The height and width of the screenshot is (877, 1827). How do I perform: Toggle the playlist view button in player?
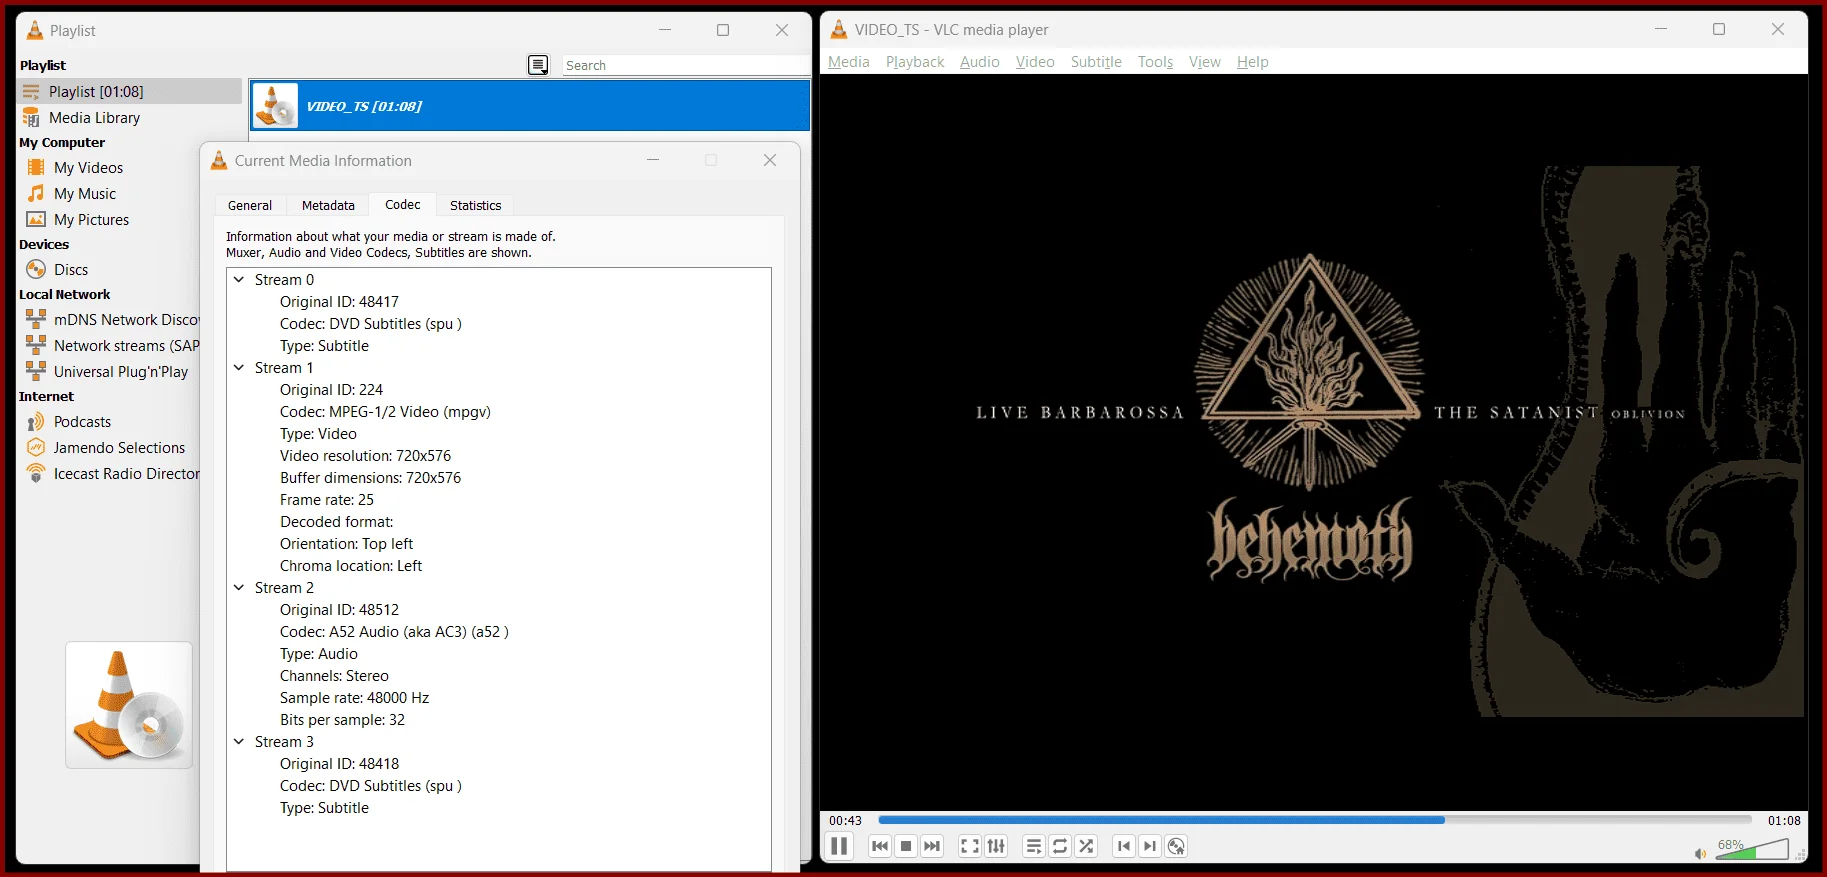pos(1034,846)
